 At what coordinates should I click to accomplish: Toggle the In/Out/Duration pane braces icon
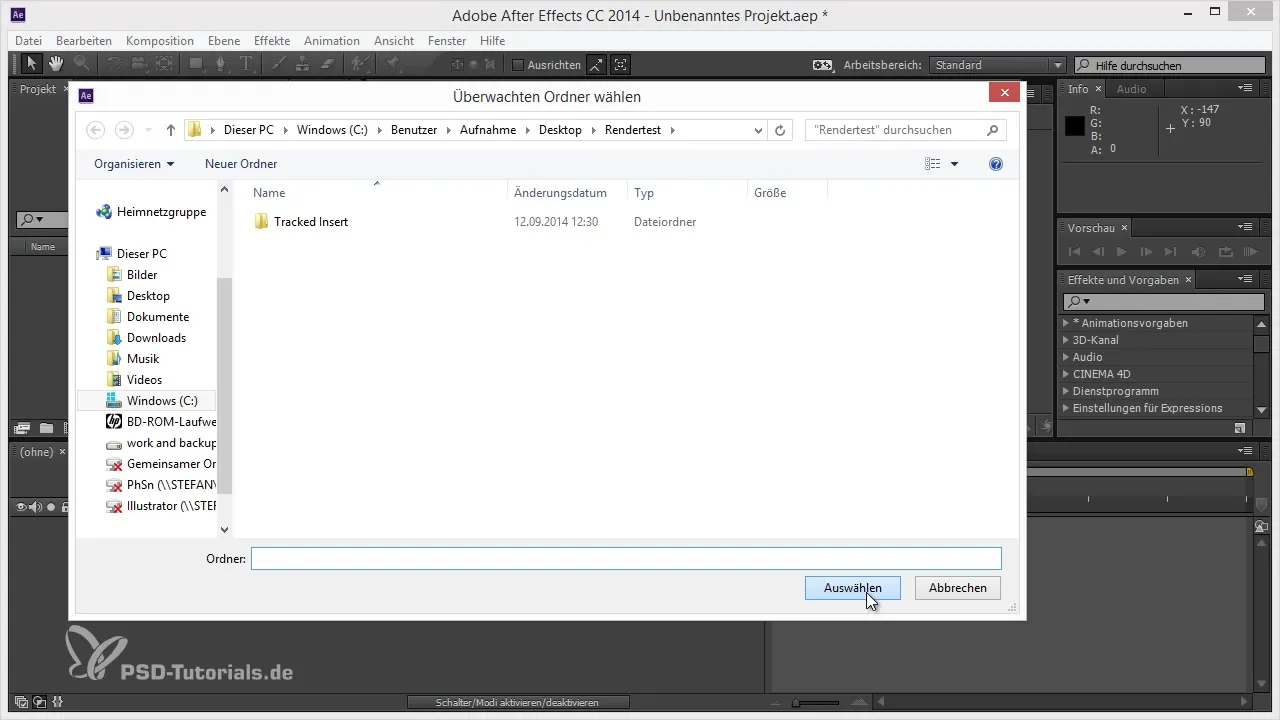tap(58, 702)
